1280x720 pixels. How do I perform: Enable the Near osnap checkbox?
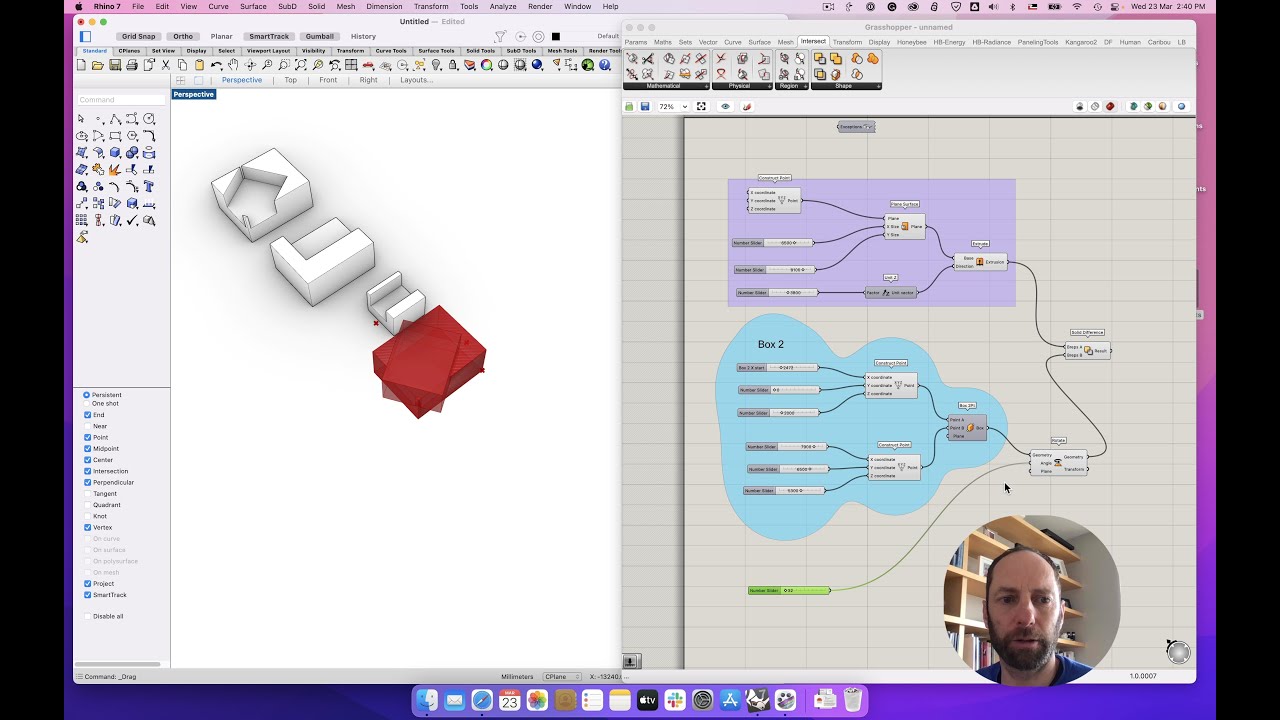87,426
